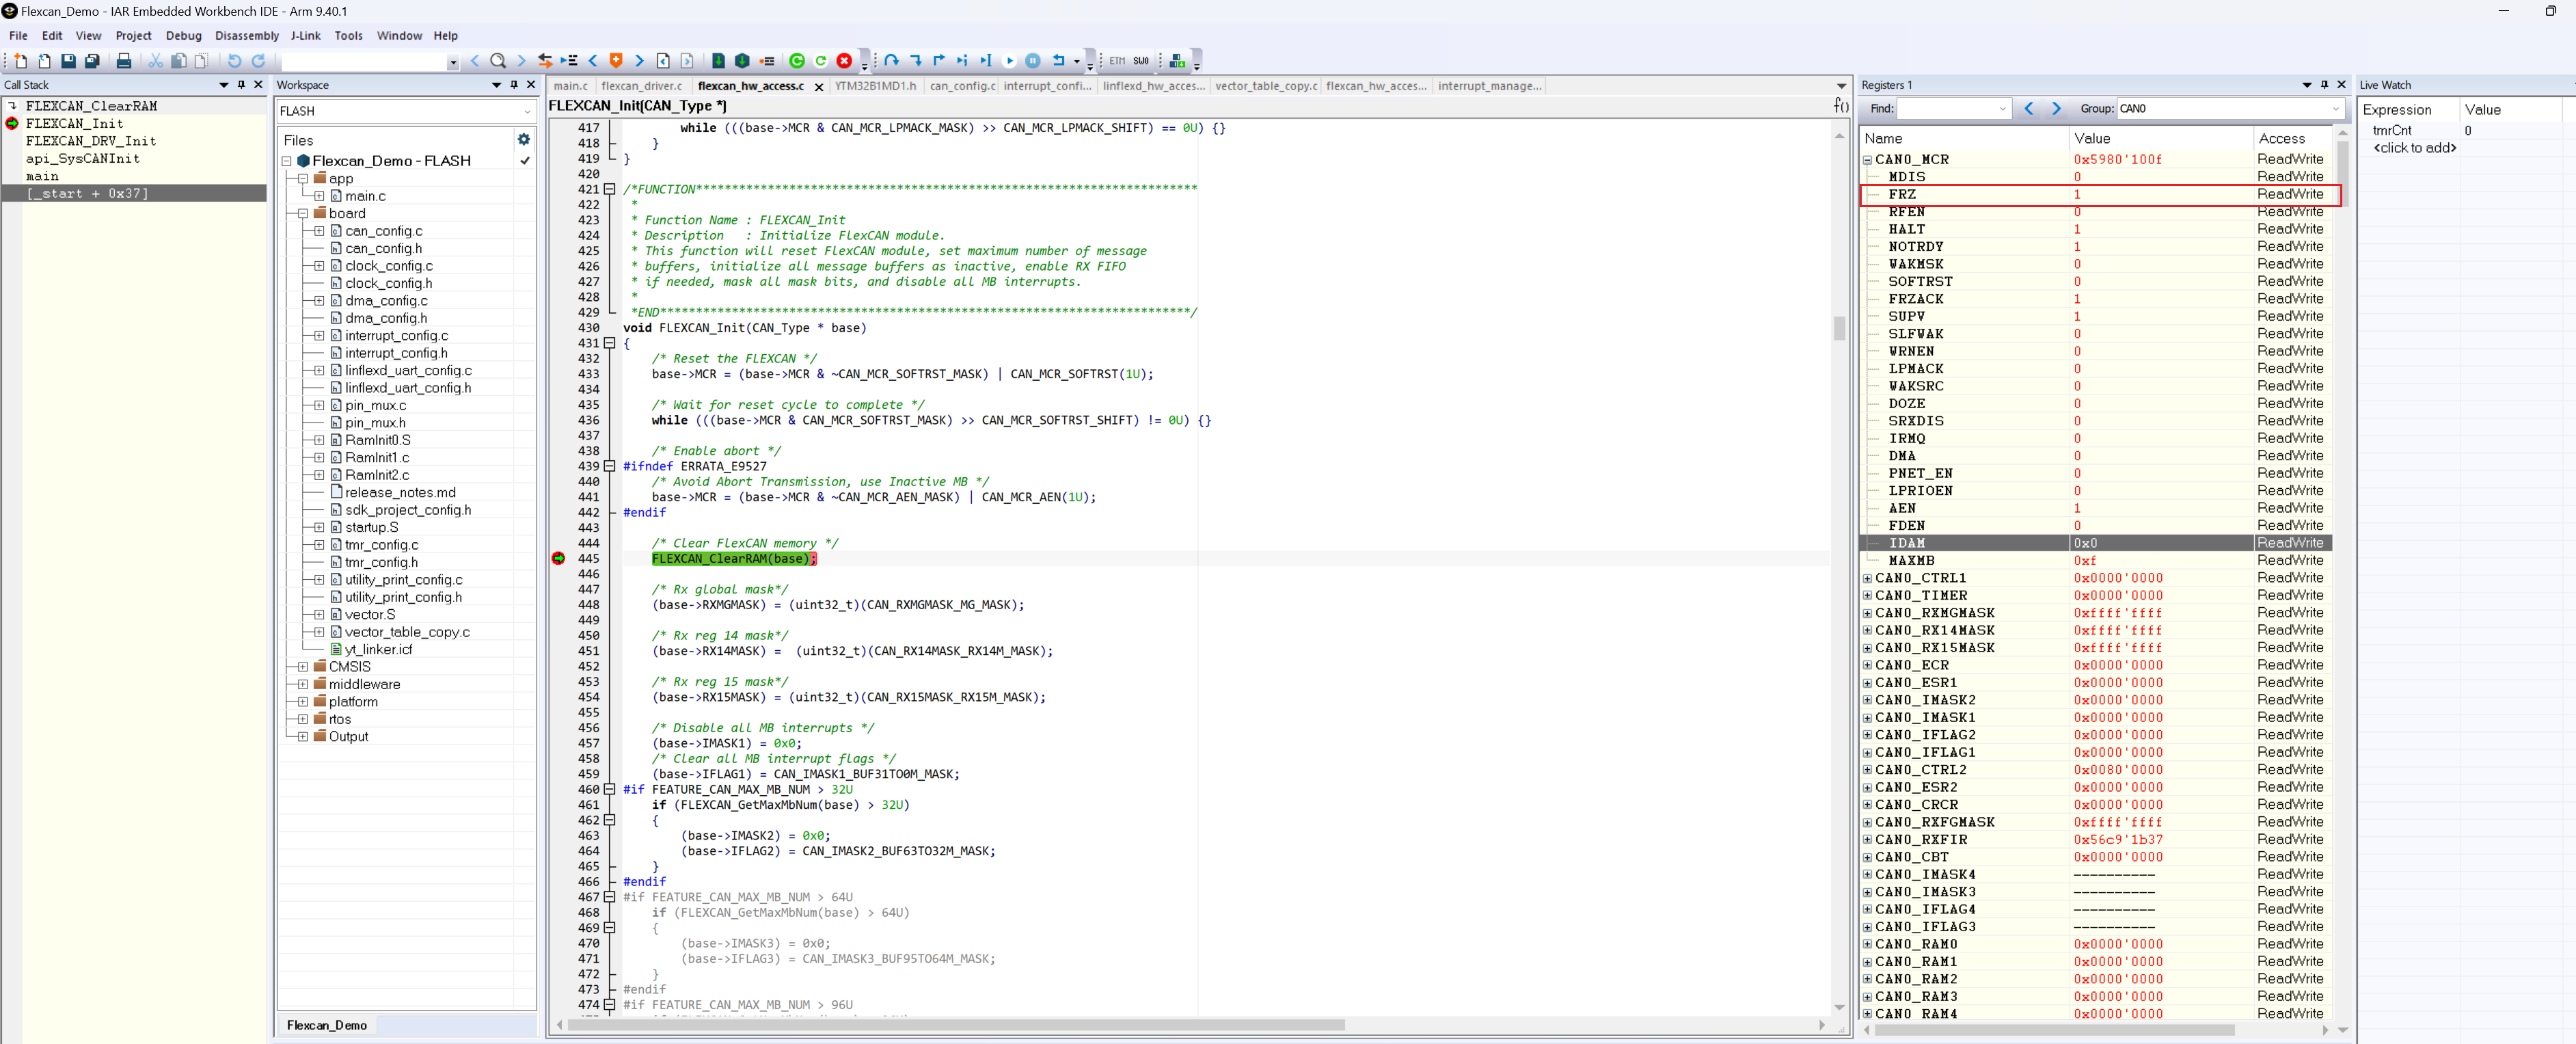Pin the Call Stack panel

[241, 85]
